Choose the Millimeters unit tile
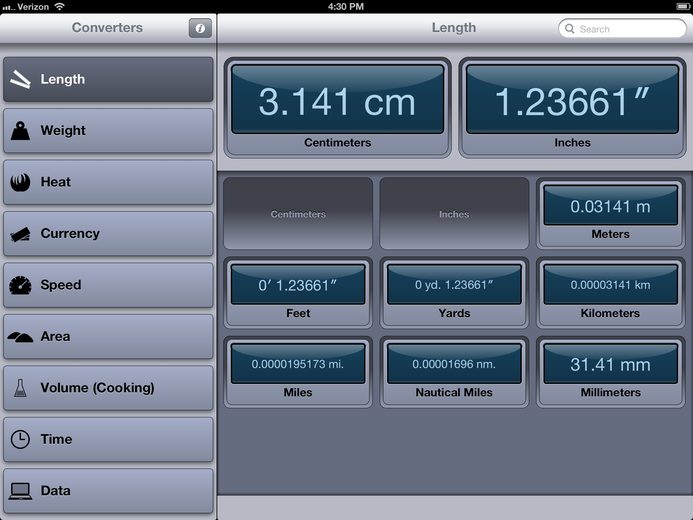Viewport: 693px width, 520px height. click(x=610, y=372)
